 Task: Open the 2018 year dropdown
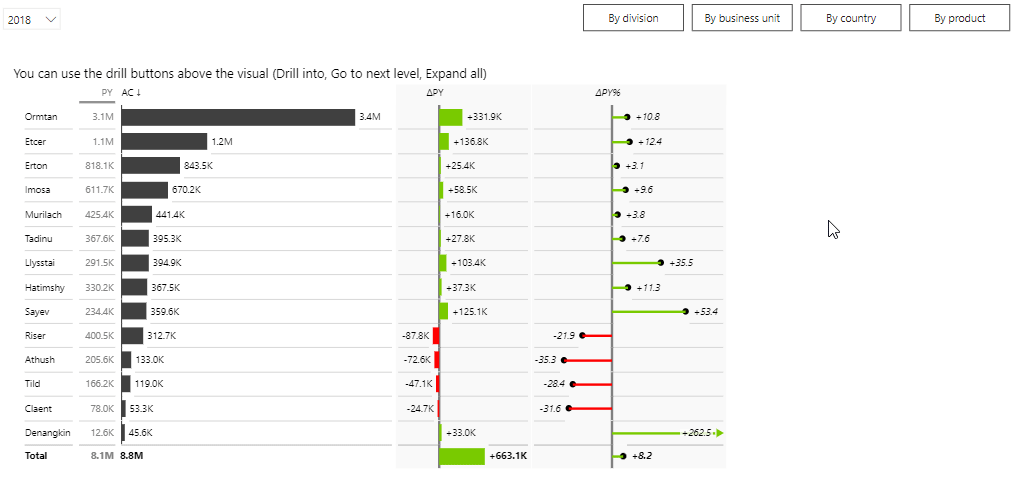coord(32,20)
